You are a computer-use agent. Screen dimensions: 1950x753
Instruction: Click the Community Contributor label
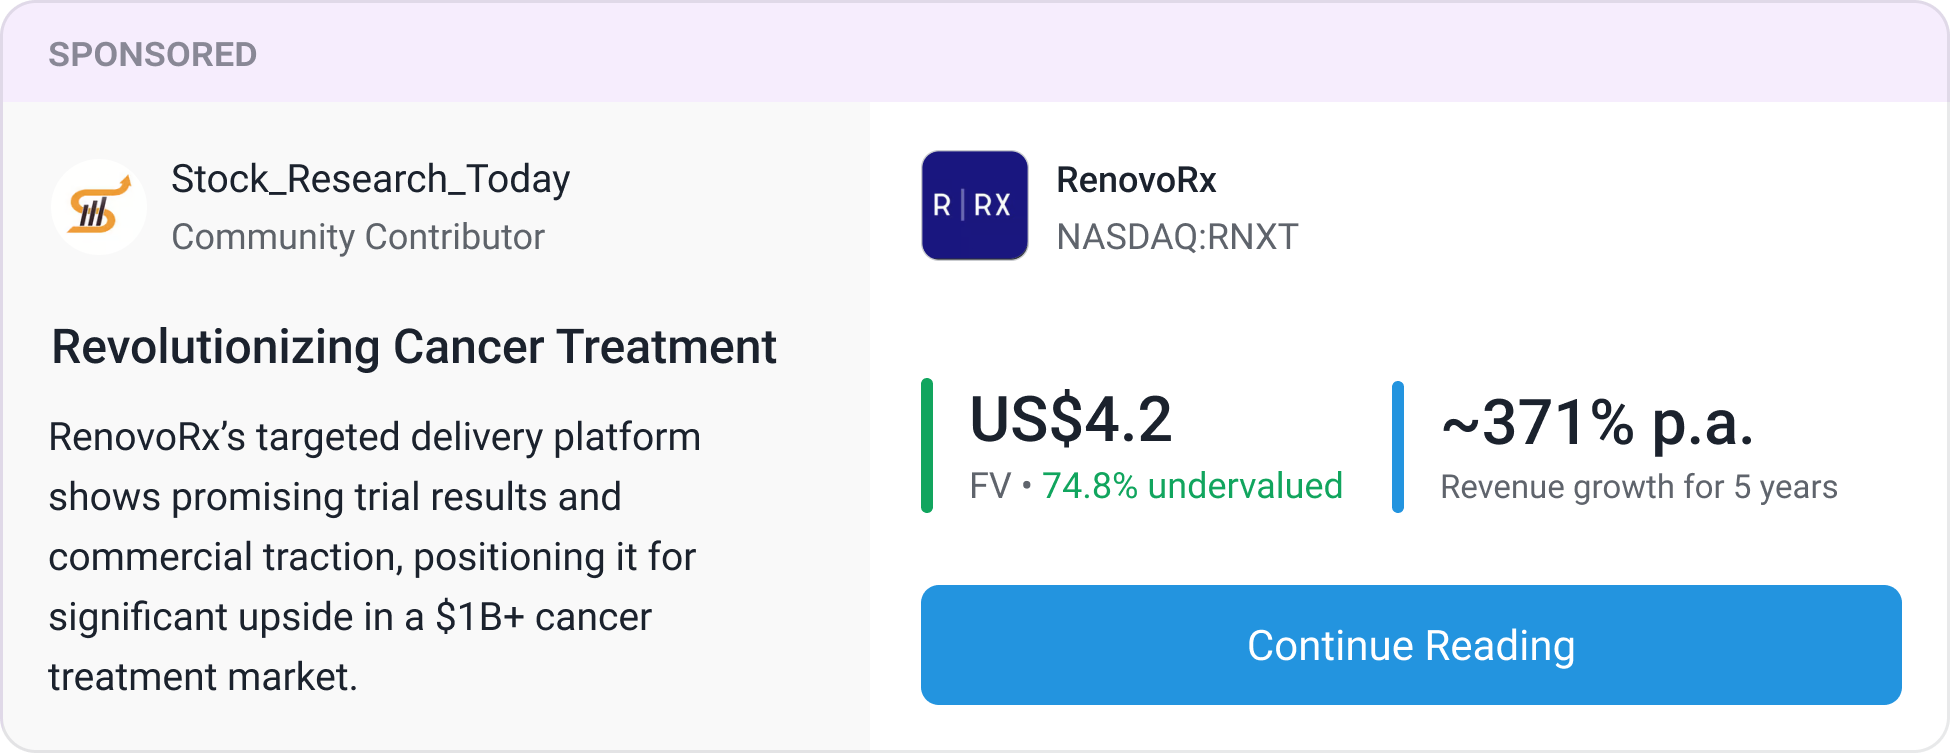(x=358, y=237)
